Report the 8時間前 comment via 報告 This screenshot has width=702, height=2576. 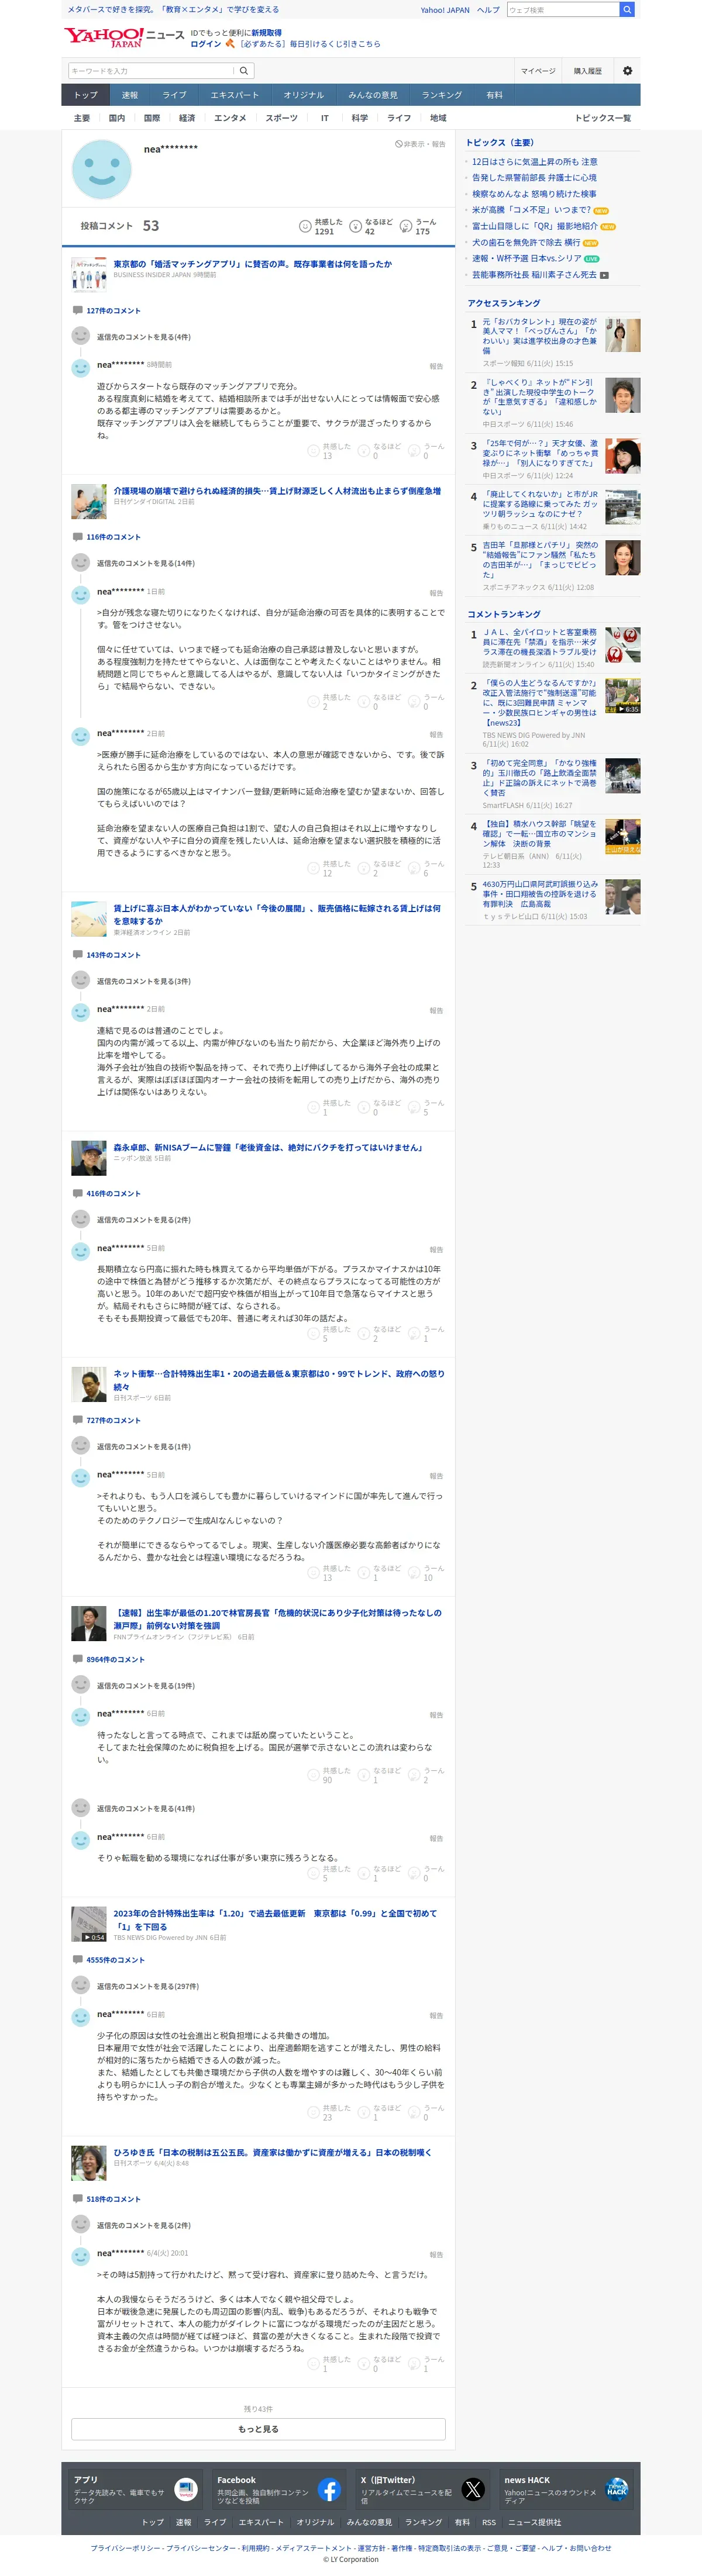click(x=436, y=366)
